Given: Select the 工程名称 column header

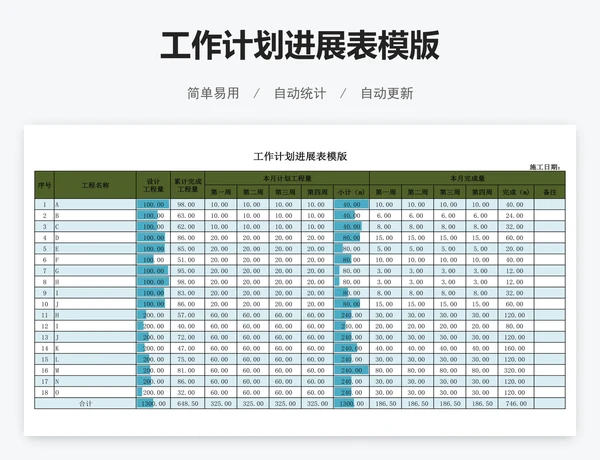Looking at the screenshot, I should click(95, 185).
